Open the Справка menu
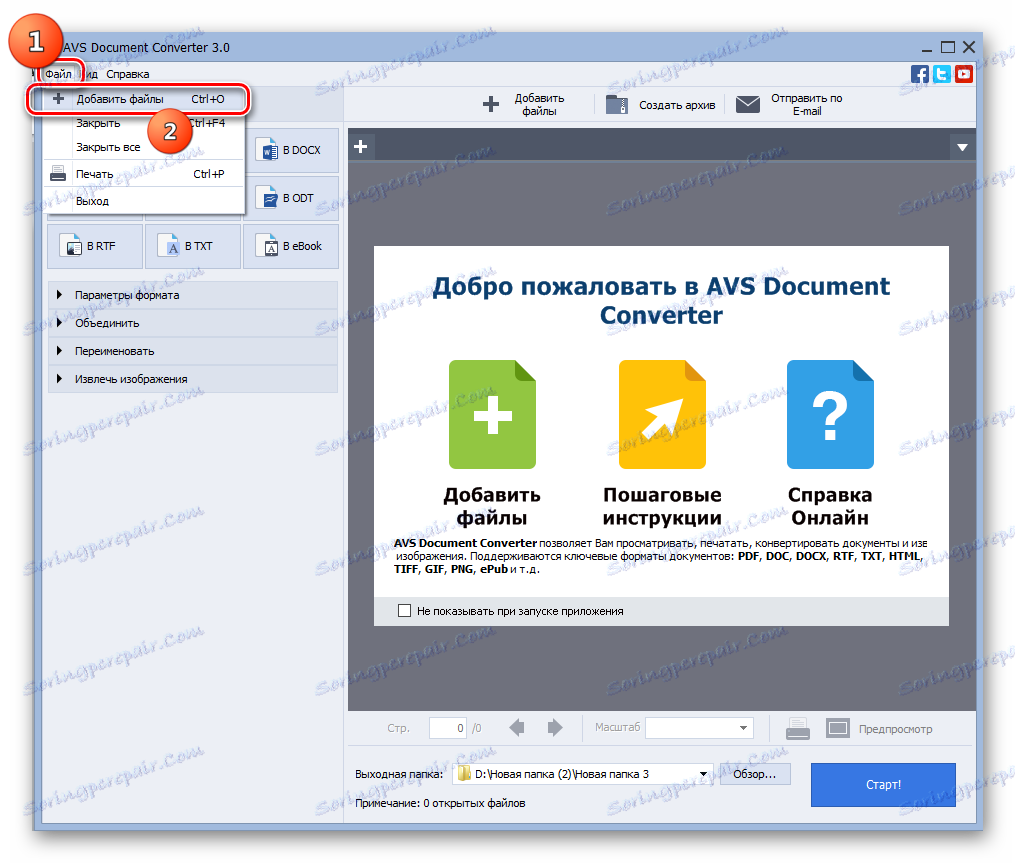 pos(128,74)
